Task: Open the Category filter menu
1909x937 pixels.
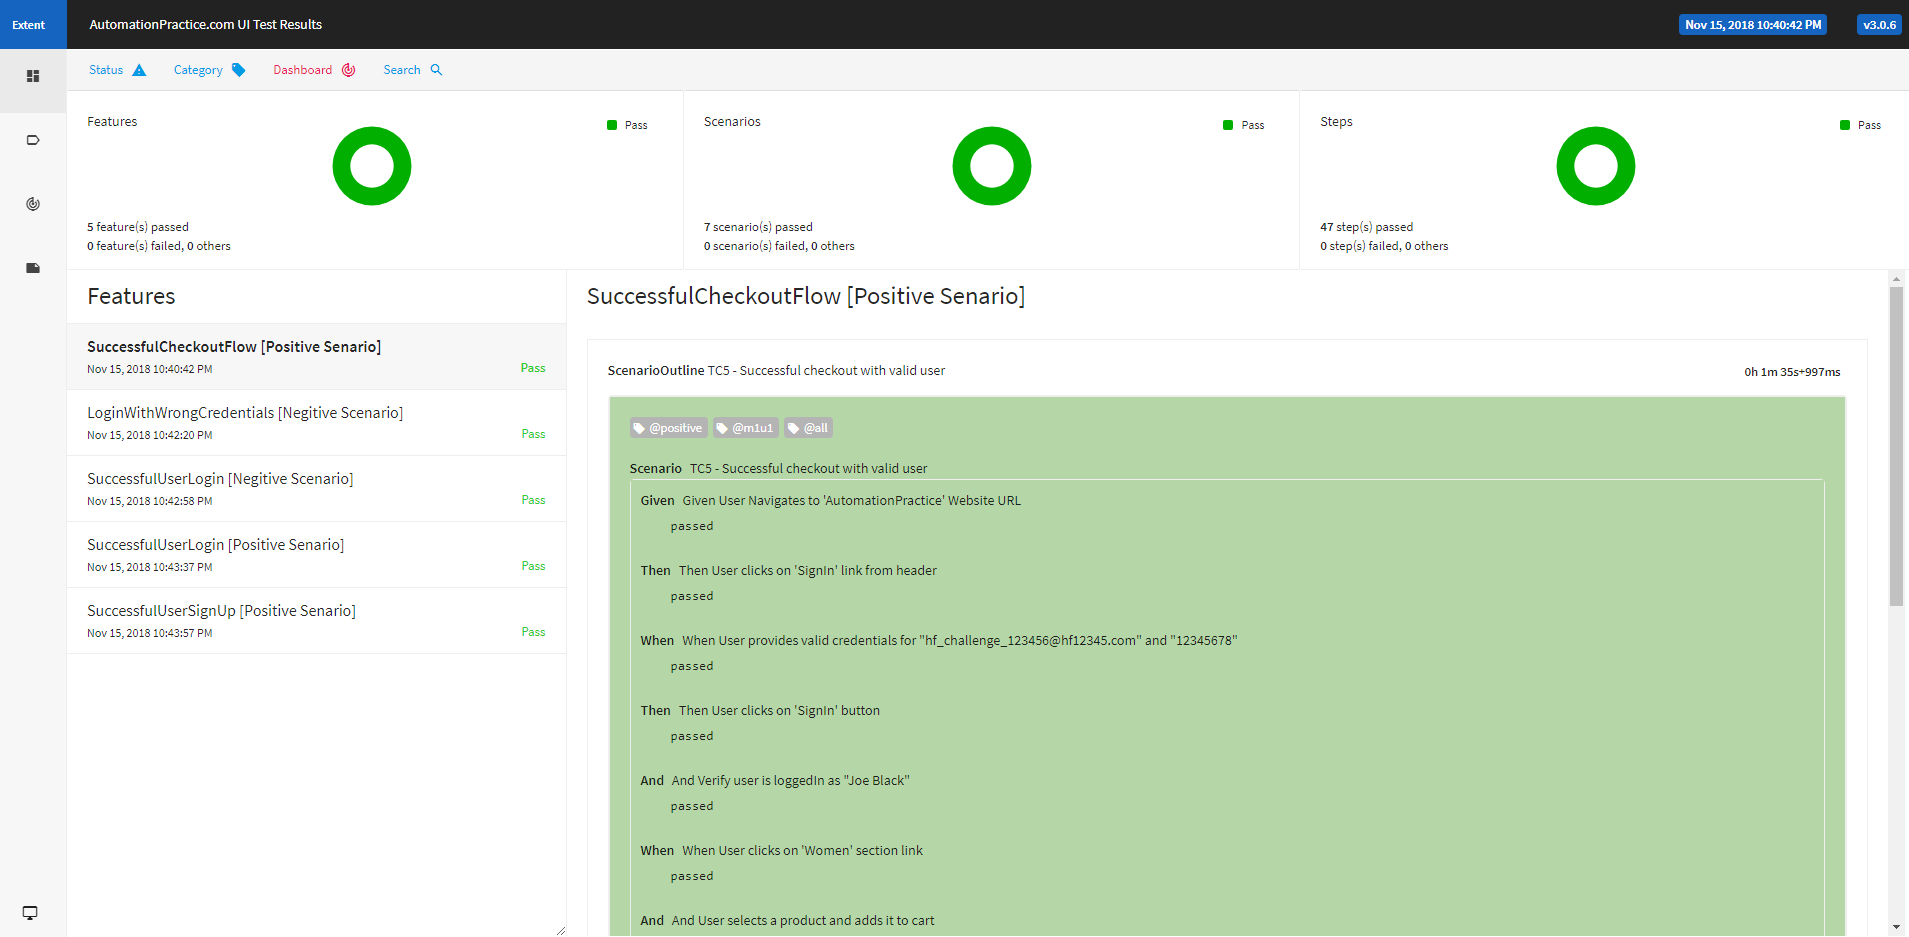Action: 209,70
